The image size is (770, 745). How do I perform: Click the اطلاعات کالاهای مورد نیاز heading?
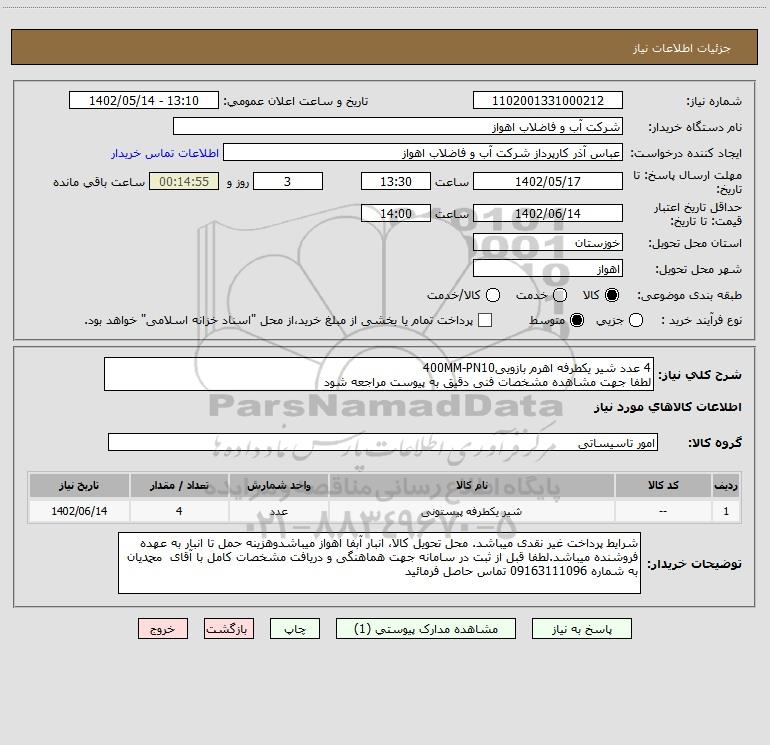(668, 407)
